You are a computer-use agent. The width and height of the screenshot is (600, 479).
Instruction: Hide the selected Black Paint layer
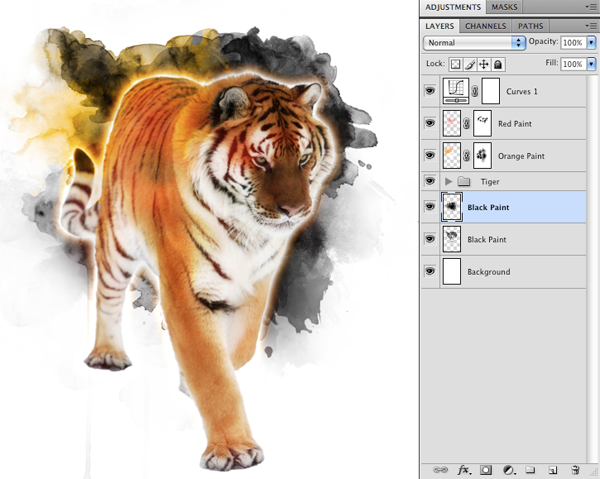pyautogui.click(x=430, y=207)
